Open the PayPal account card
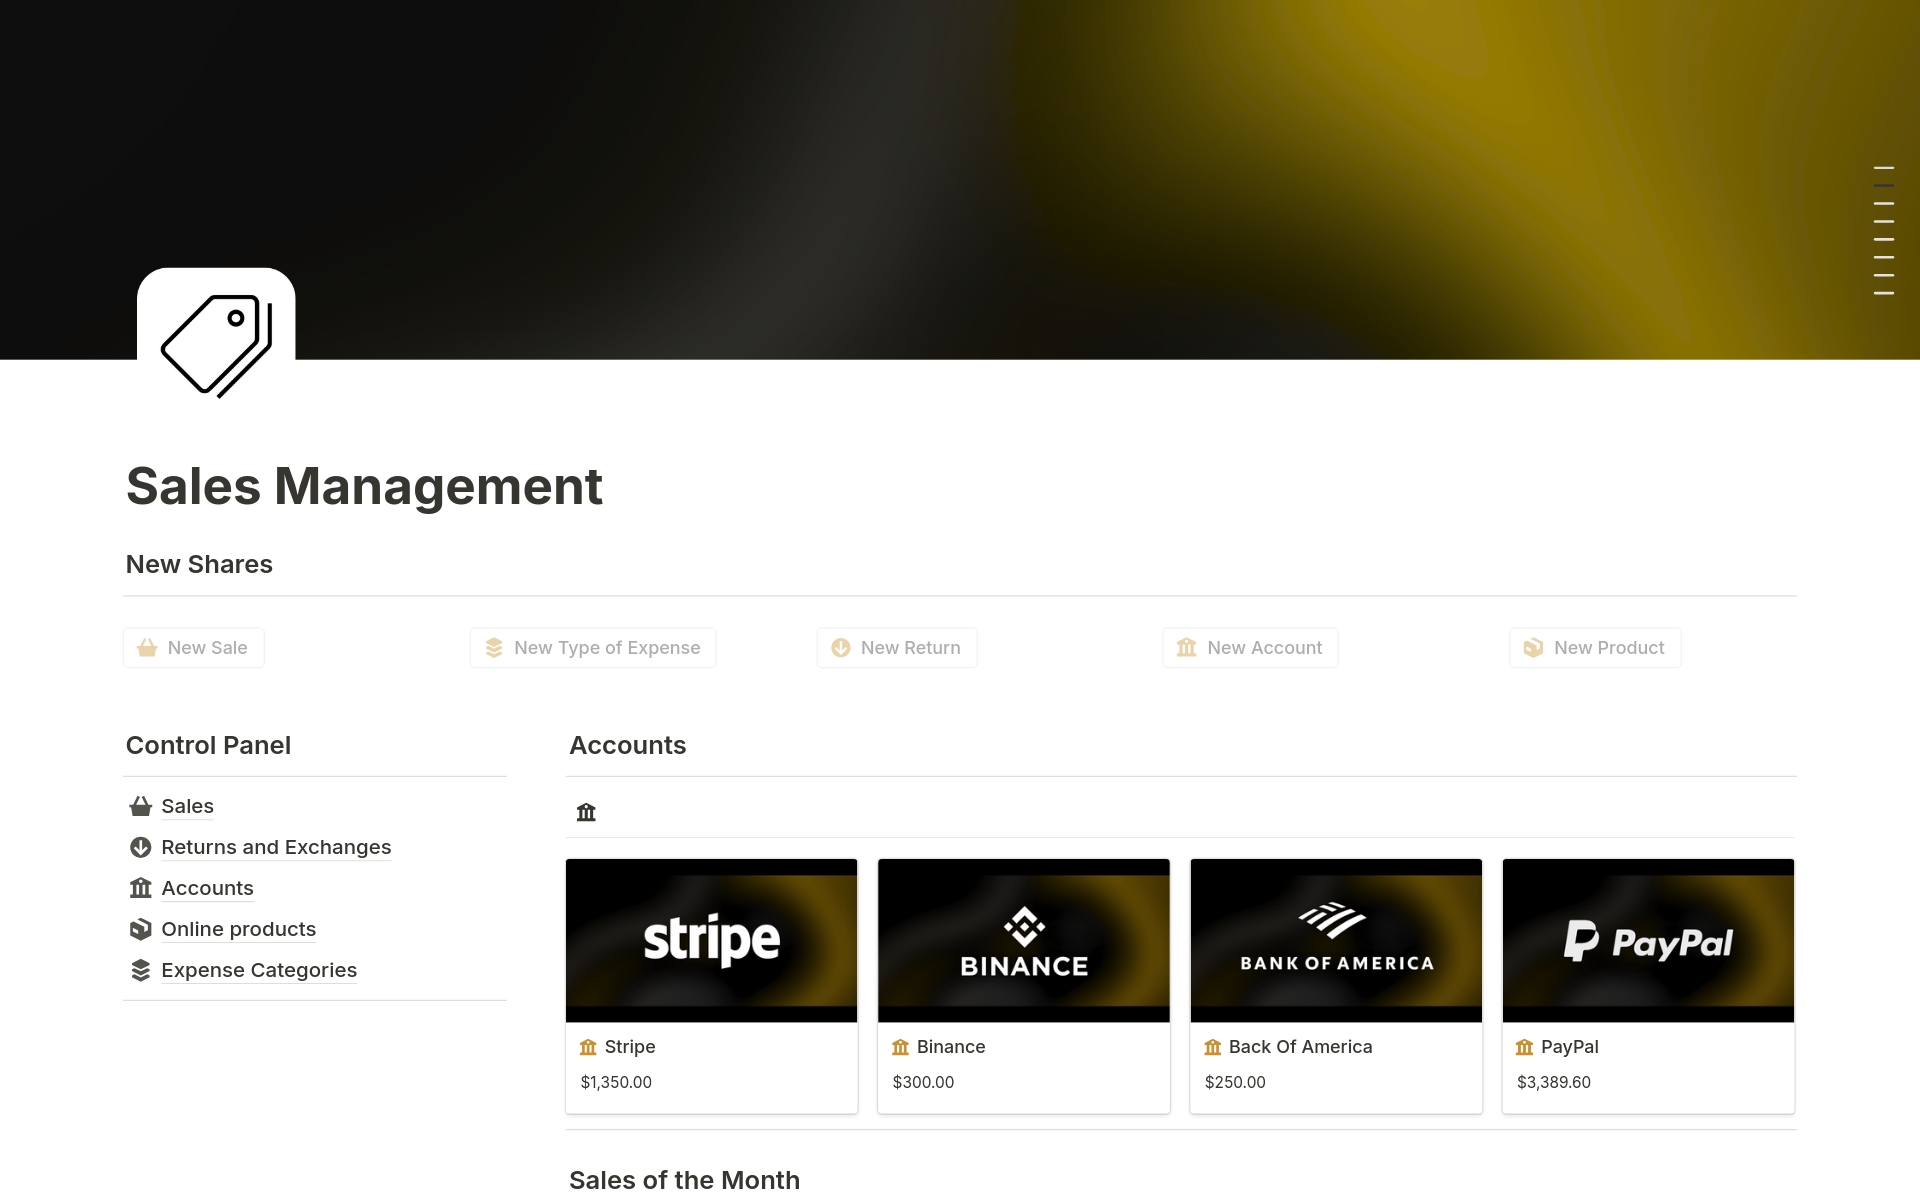The height and width of the screenshot is (1199, 1920). pos(1648,940)
